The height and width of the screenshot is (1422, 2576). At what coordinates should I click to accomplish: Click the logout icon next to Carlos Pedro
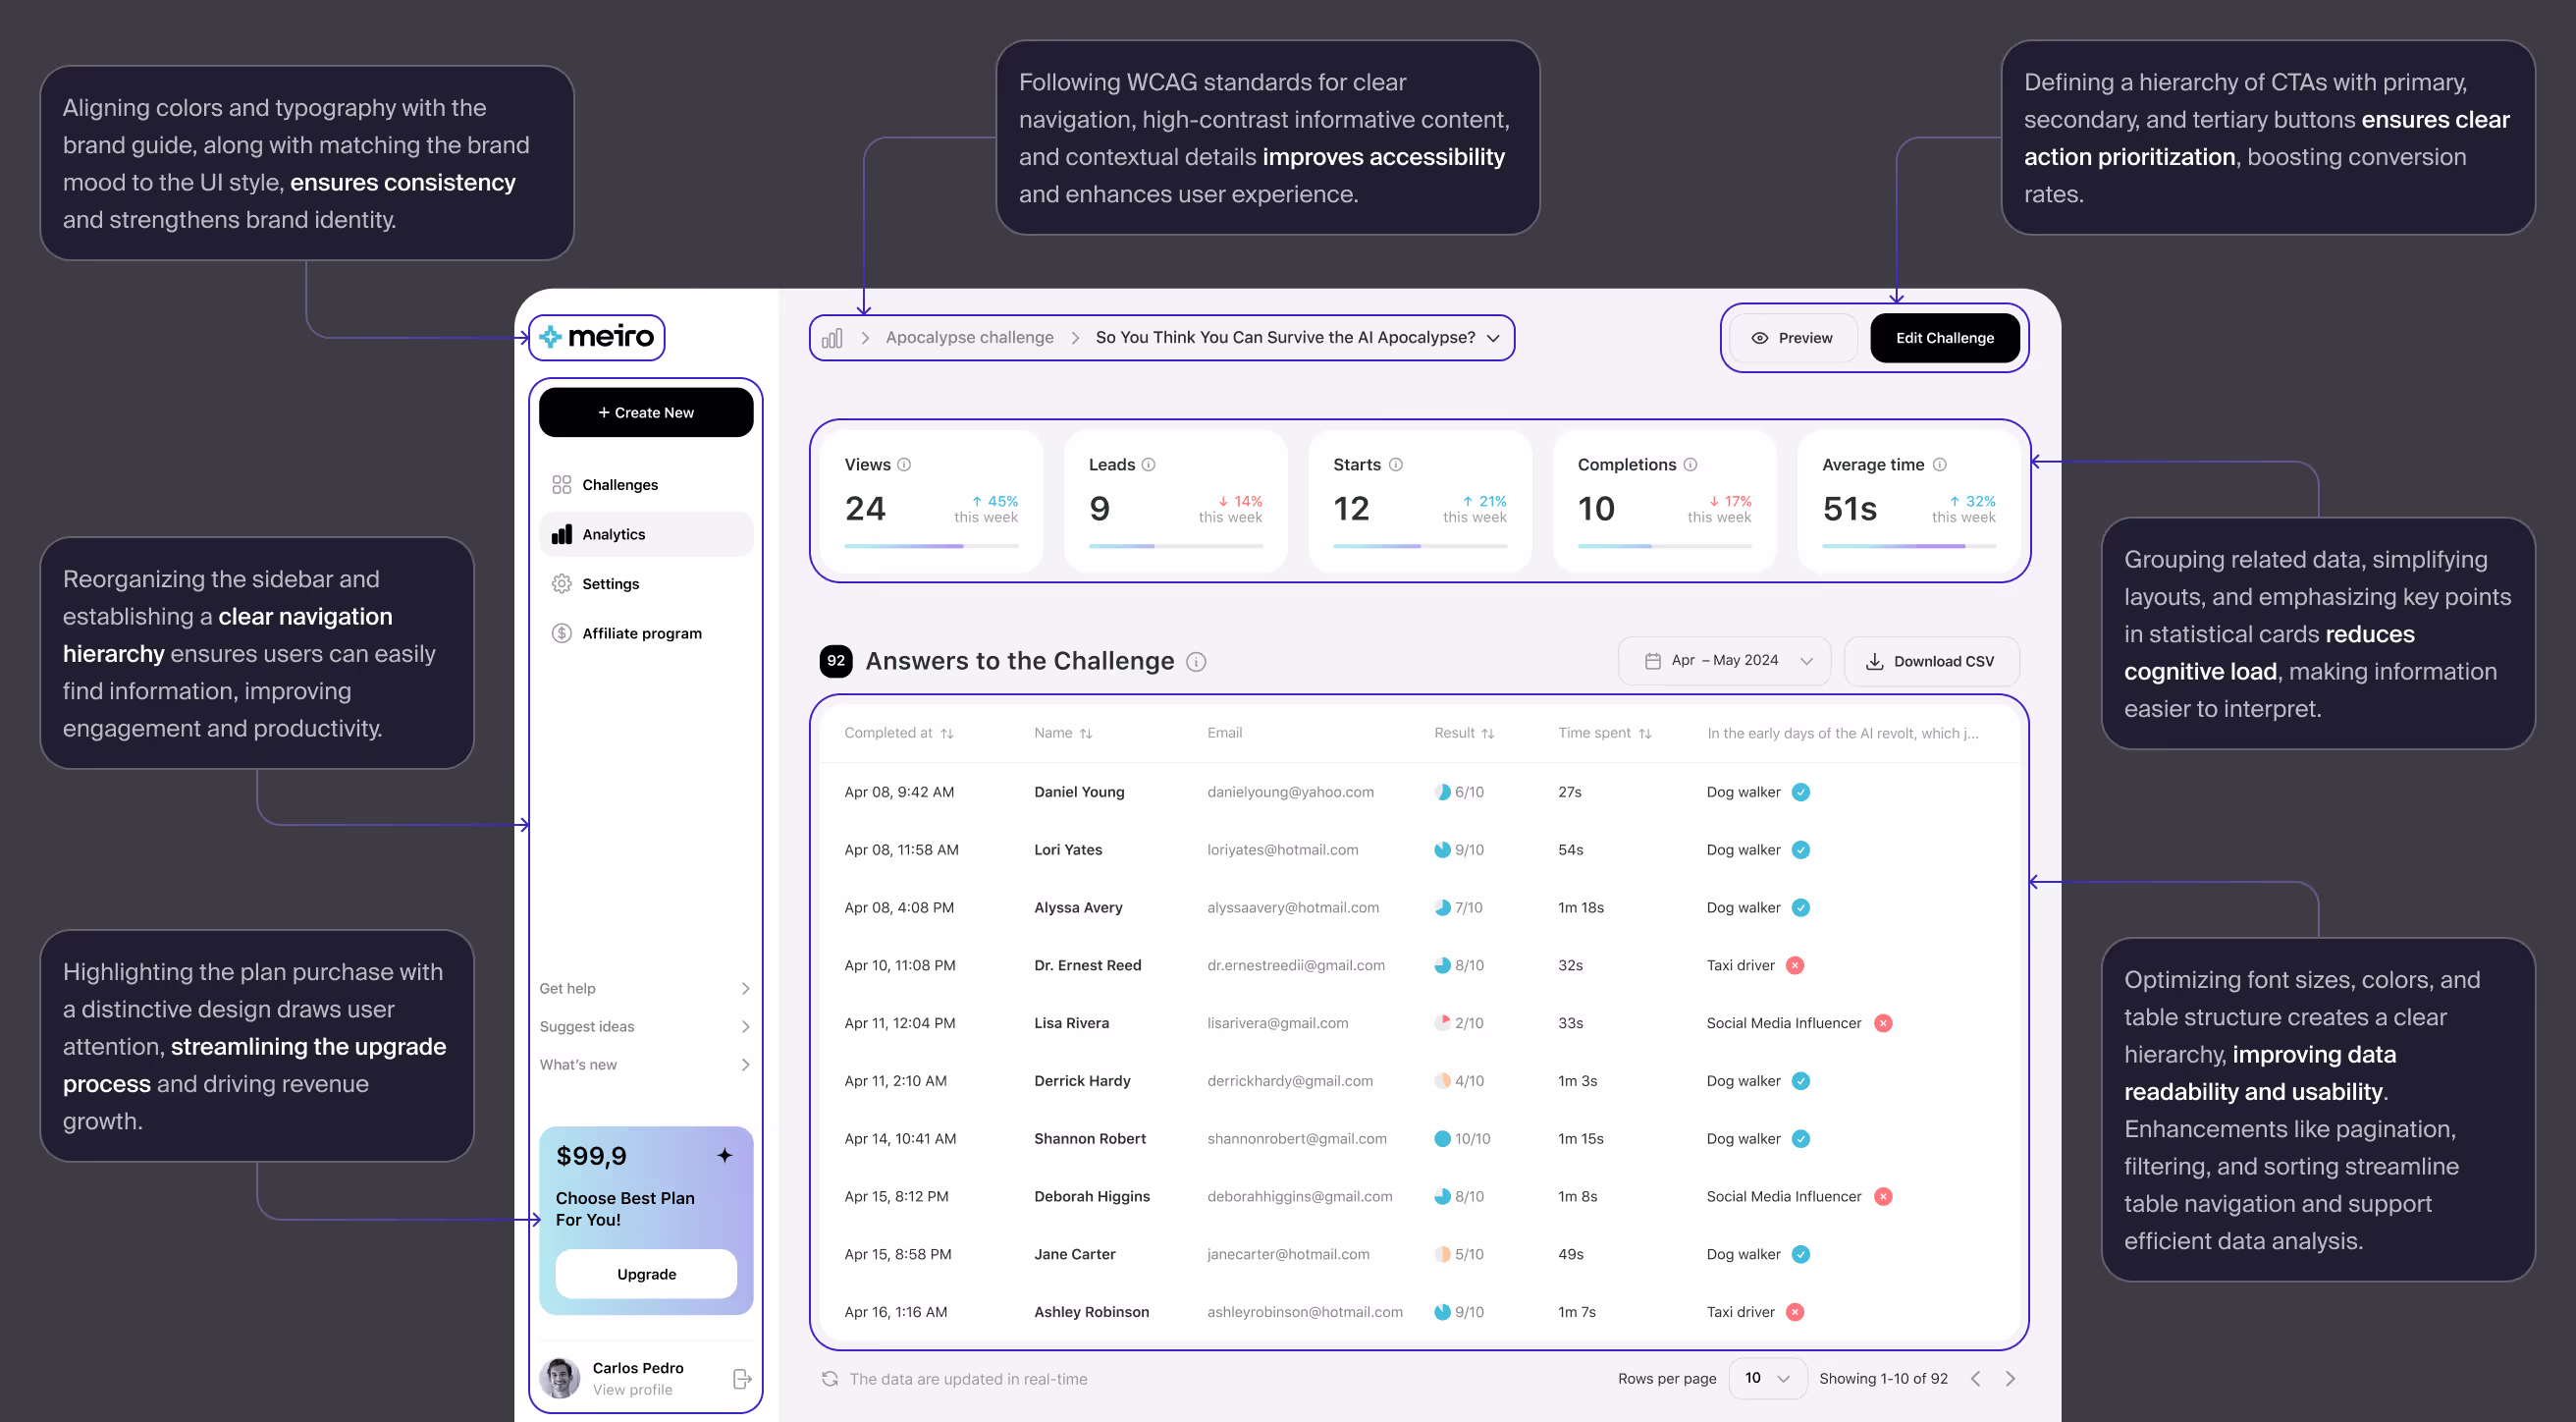tap(742, 1379)
